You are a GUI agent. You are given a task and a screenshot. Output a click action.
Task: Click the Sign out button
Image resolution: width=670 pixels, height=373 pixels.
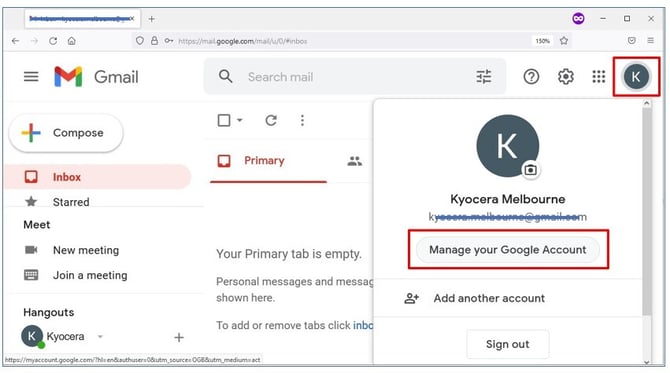tap(508, 344)
